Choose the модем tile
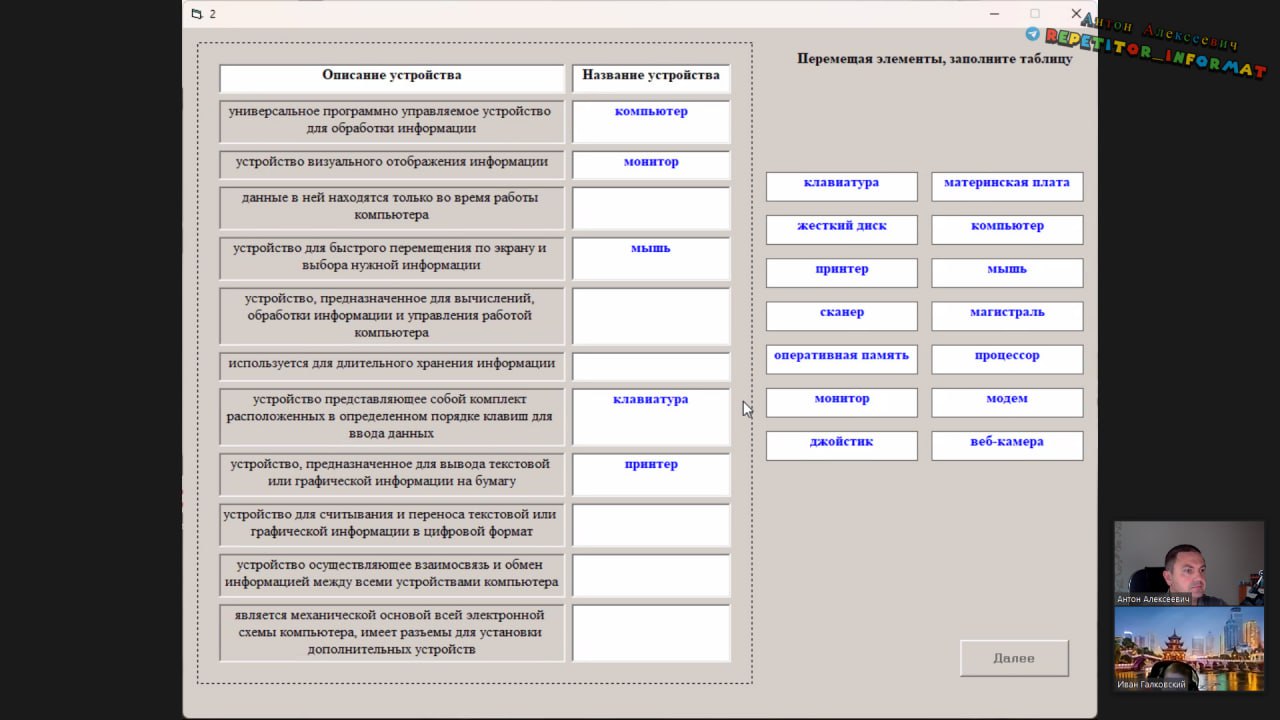The width and height of the screenshot is (1280, 720). point(1007,402)
